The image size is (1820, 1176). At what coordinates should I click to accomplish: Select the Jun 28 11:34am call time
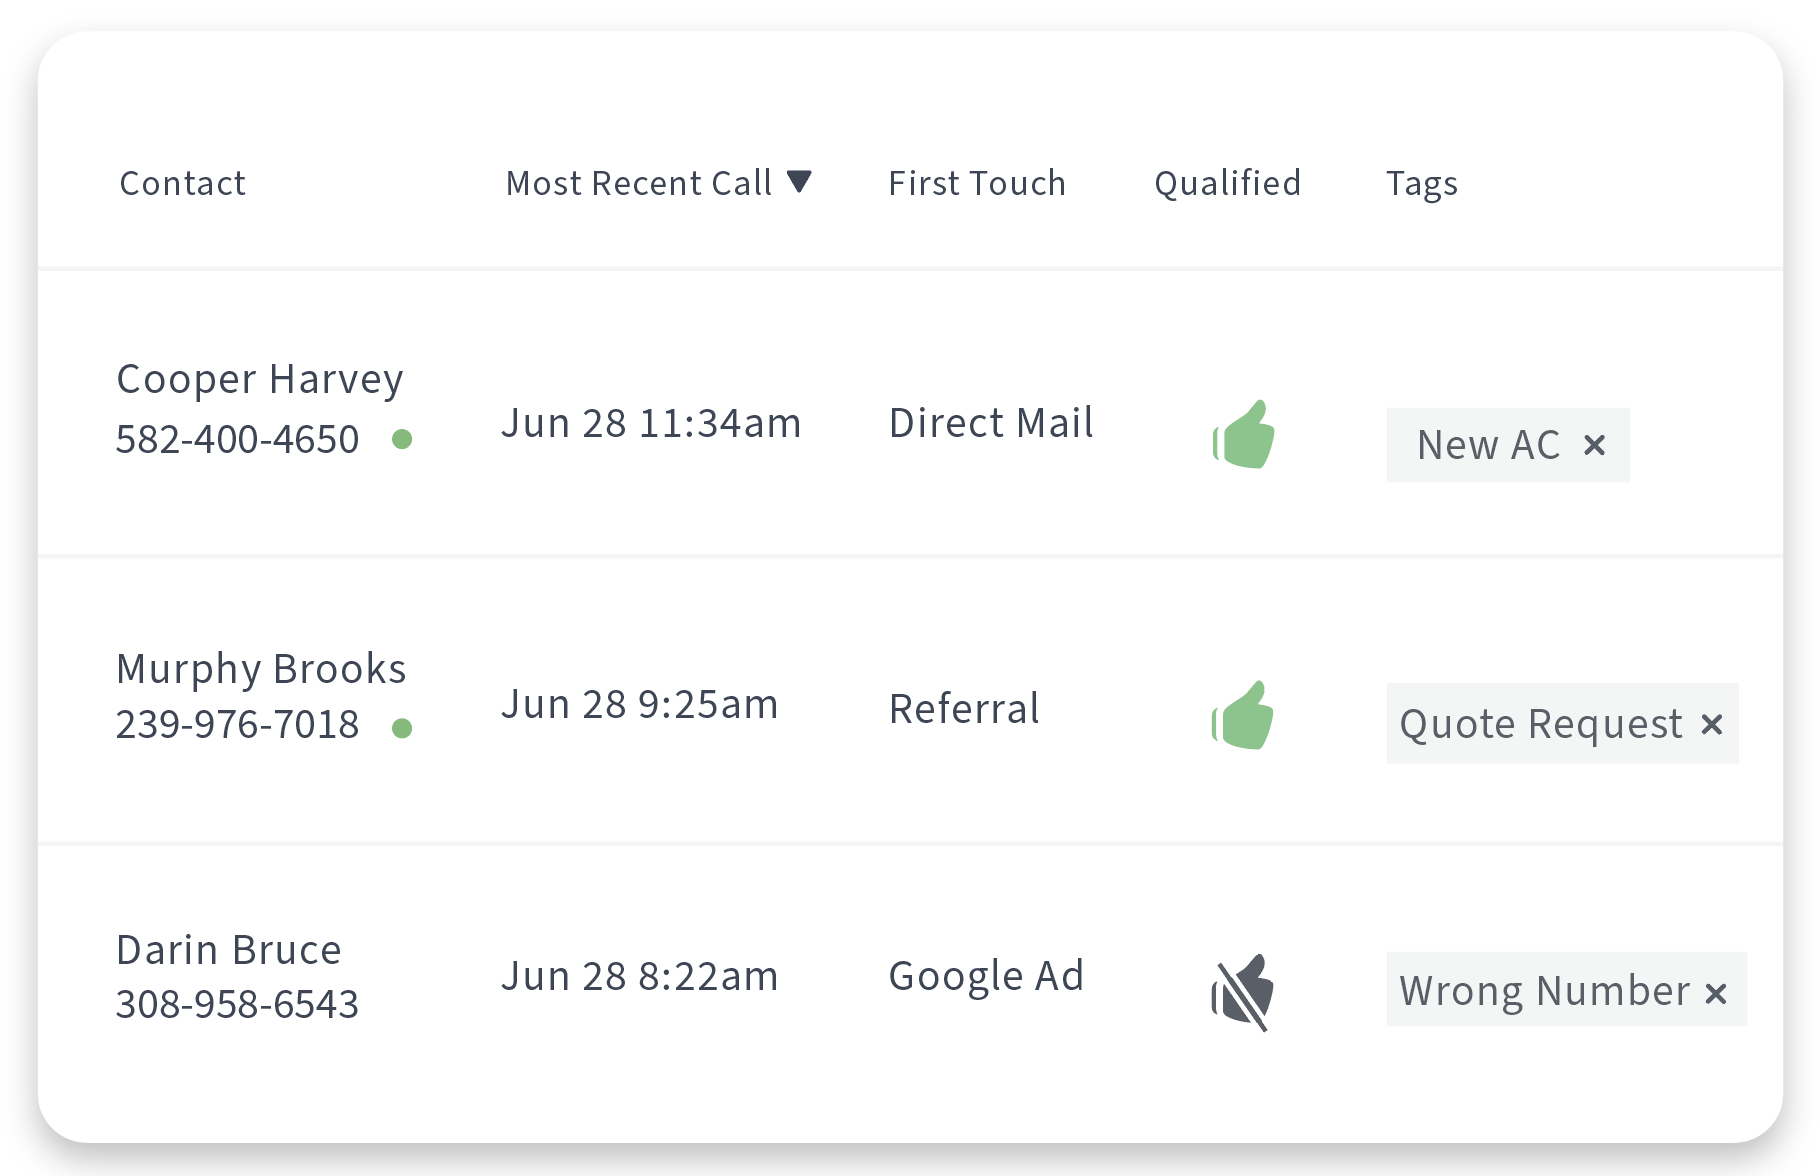pos(651,423)
